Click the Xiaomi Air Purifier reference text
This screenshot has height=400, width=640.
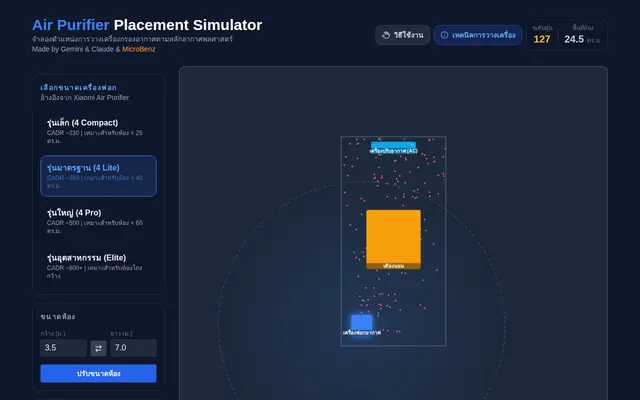click(84, 98)
